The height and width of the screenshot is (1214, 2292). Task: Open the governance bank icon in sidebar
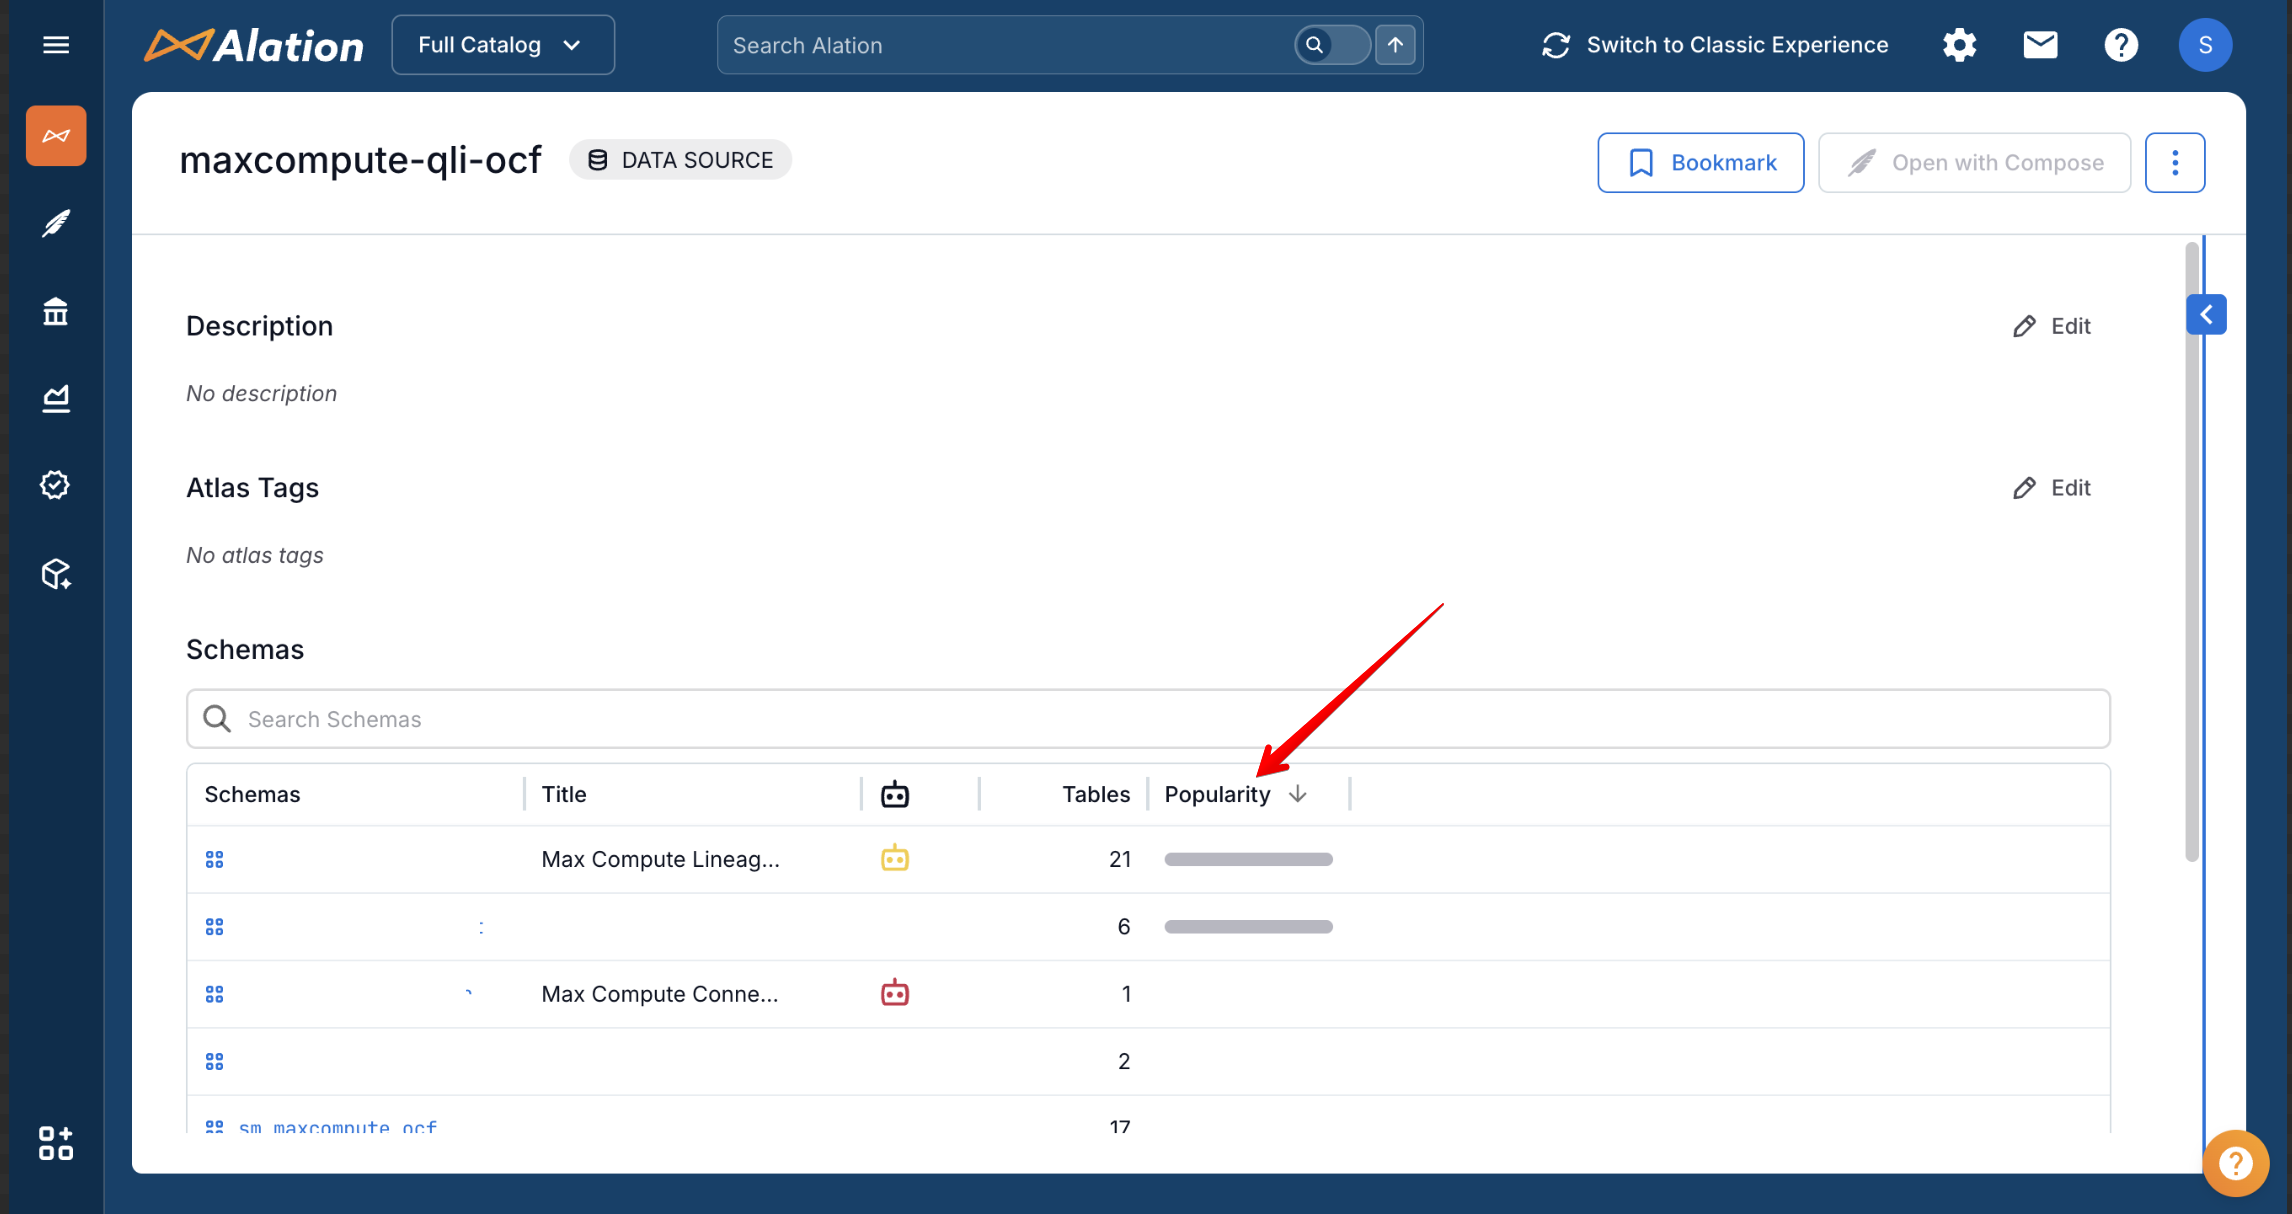pos(56,312)
